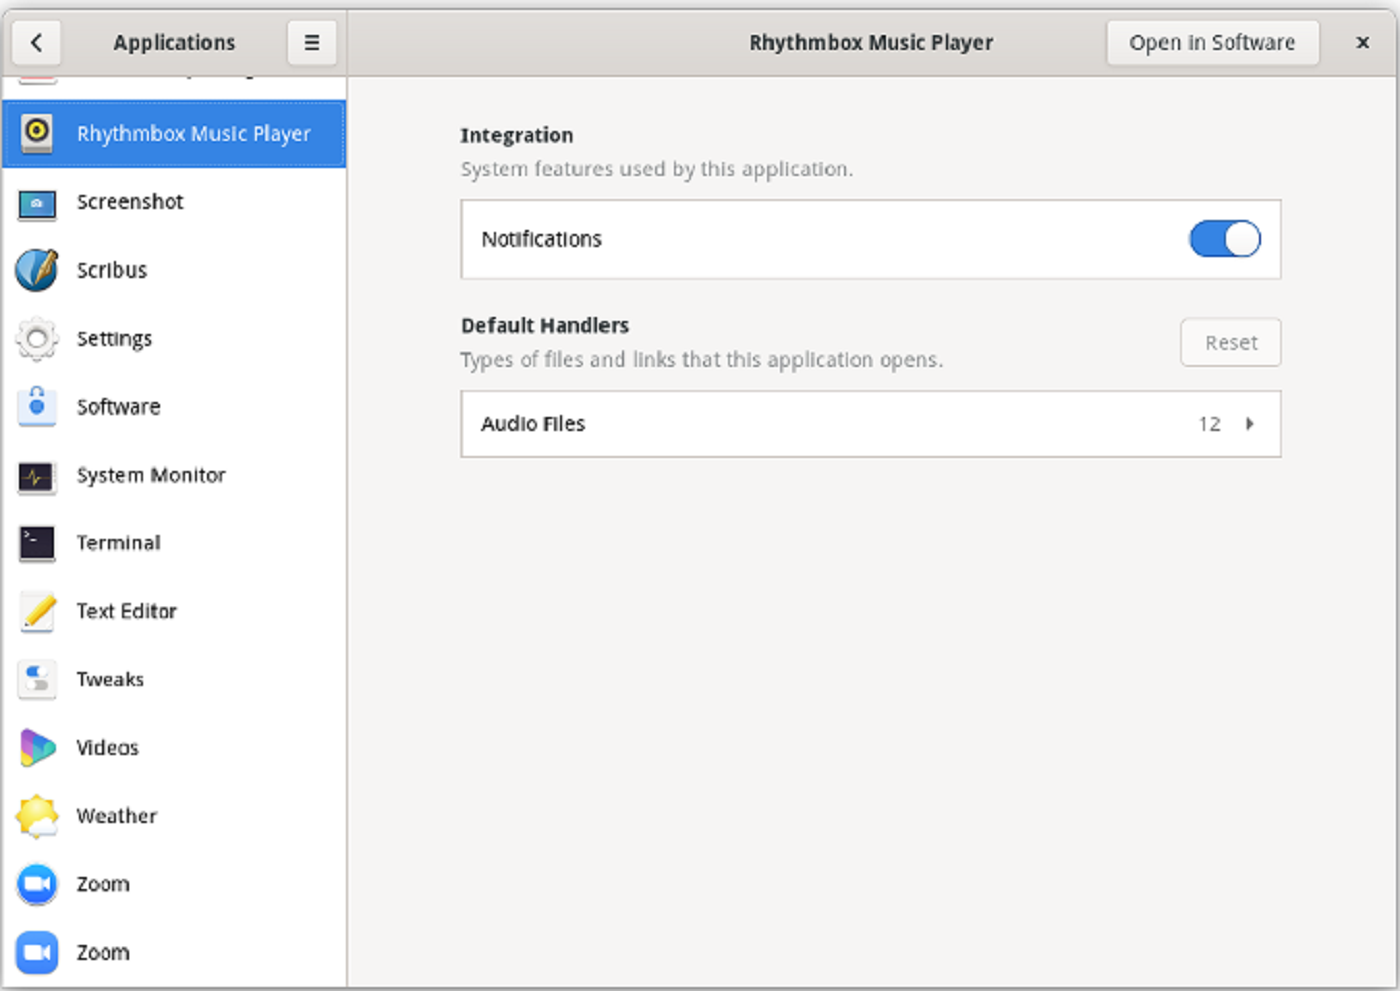Toggle Notifications off for Rhythmbox
1400x991 pixels.
1224,239
